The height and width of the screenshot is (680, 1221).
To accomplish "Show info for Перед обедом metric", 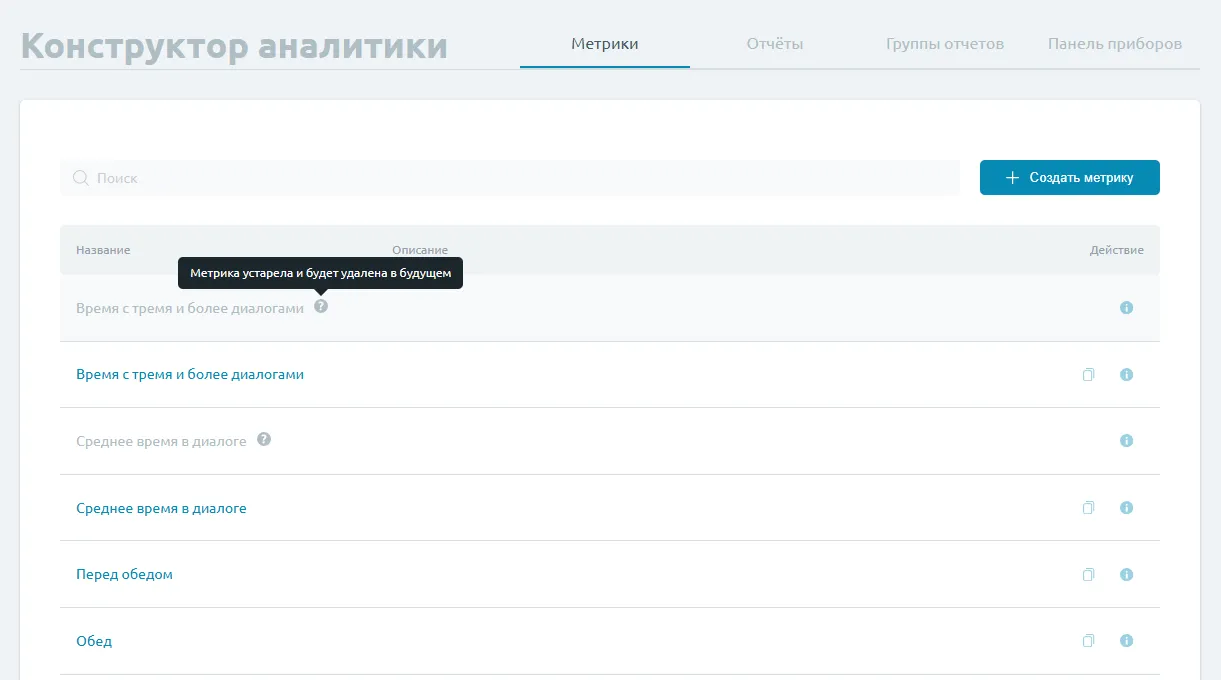I will (x=1126, y=575).
